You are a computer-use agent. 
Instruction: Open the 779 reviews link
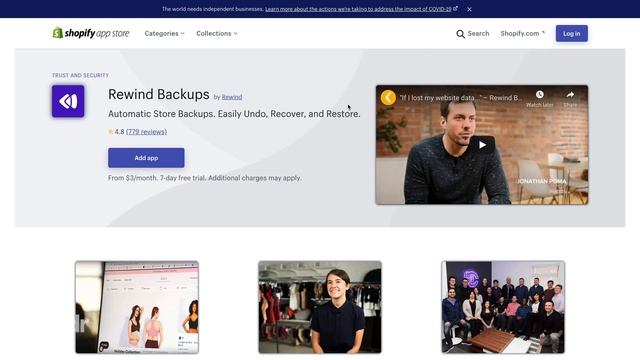point(147,131)
